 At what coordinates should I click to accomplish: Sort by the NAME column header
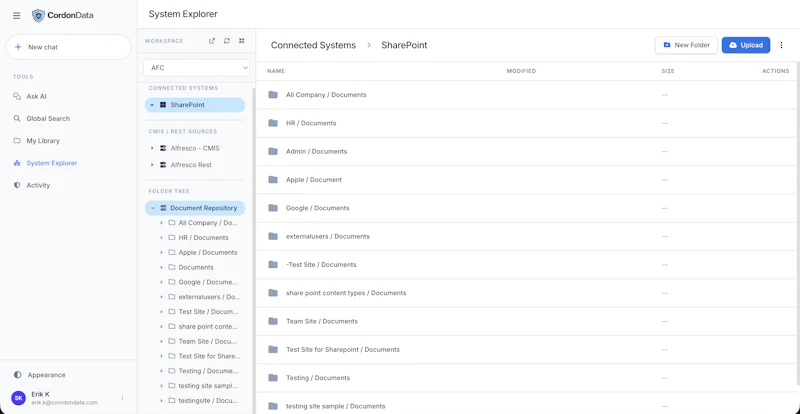(276, 71)
